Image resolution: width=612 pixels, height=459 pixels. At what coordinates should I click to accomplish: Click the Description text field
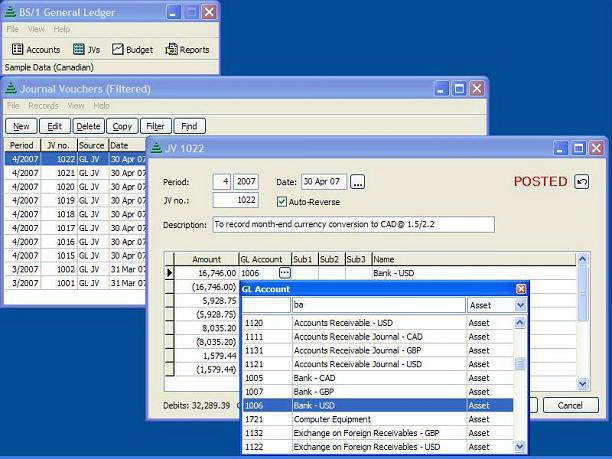(353, 225)
